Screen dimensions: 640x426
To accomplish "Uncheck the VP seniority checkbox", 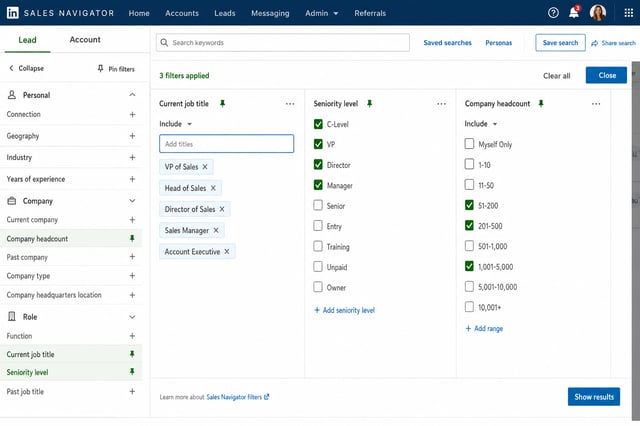I will [x=318, y=144].
